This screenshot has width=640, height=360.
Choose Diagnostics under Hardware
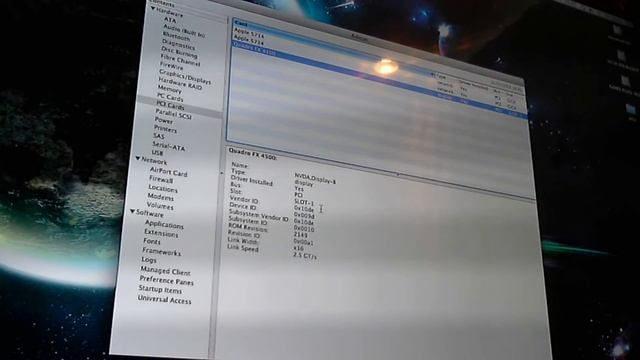click(179, 44)
